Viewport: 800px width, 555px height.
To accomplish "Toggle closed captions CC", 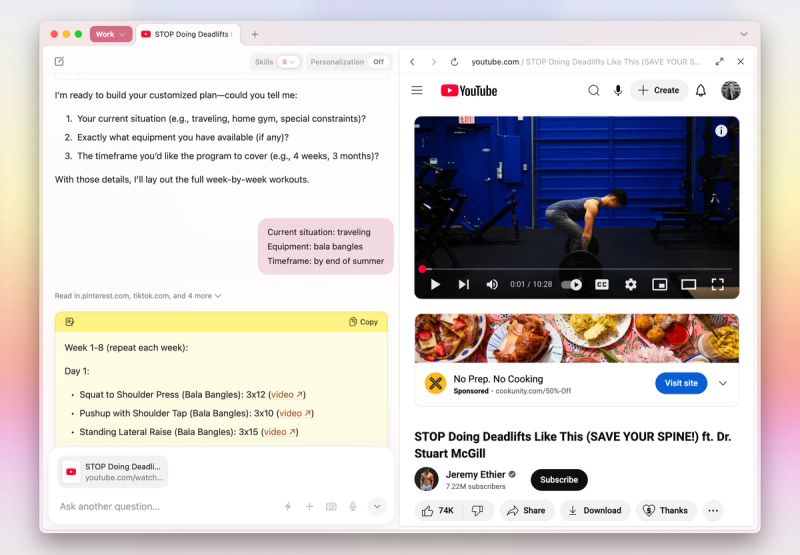I will click(x=602, y=284).
